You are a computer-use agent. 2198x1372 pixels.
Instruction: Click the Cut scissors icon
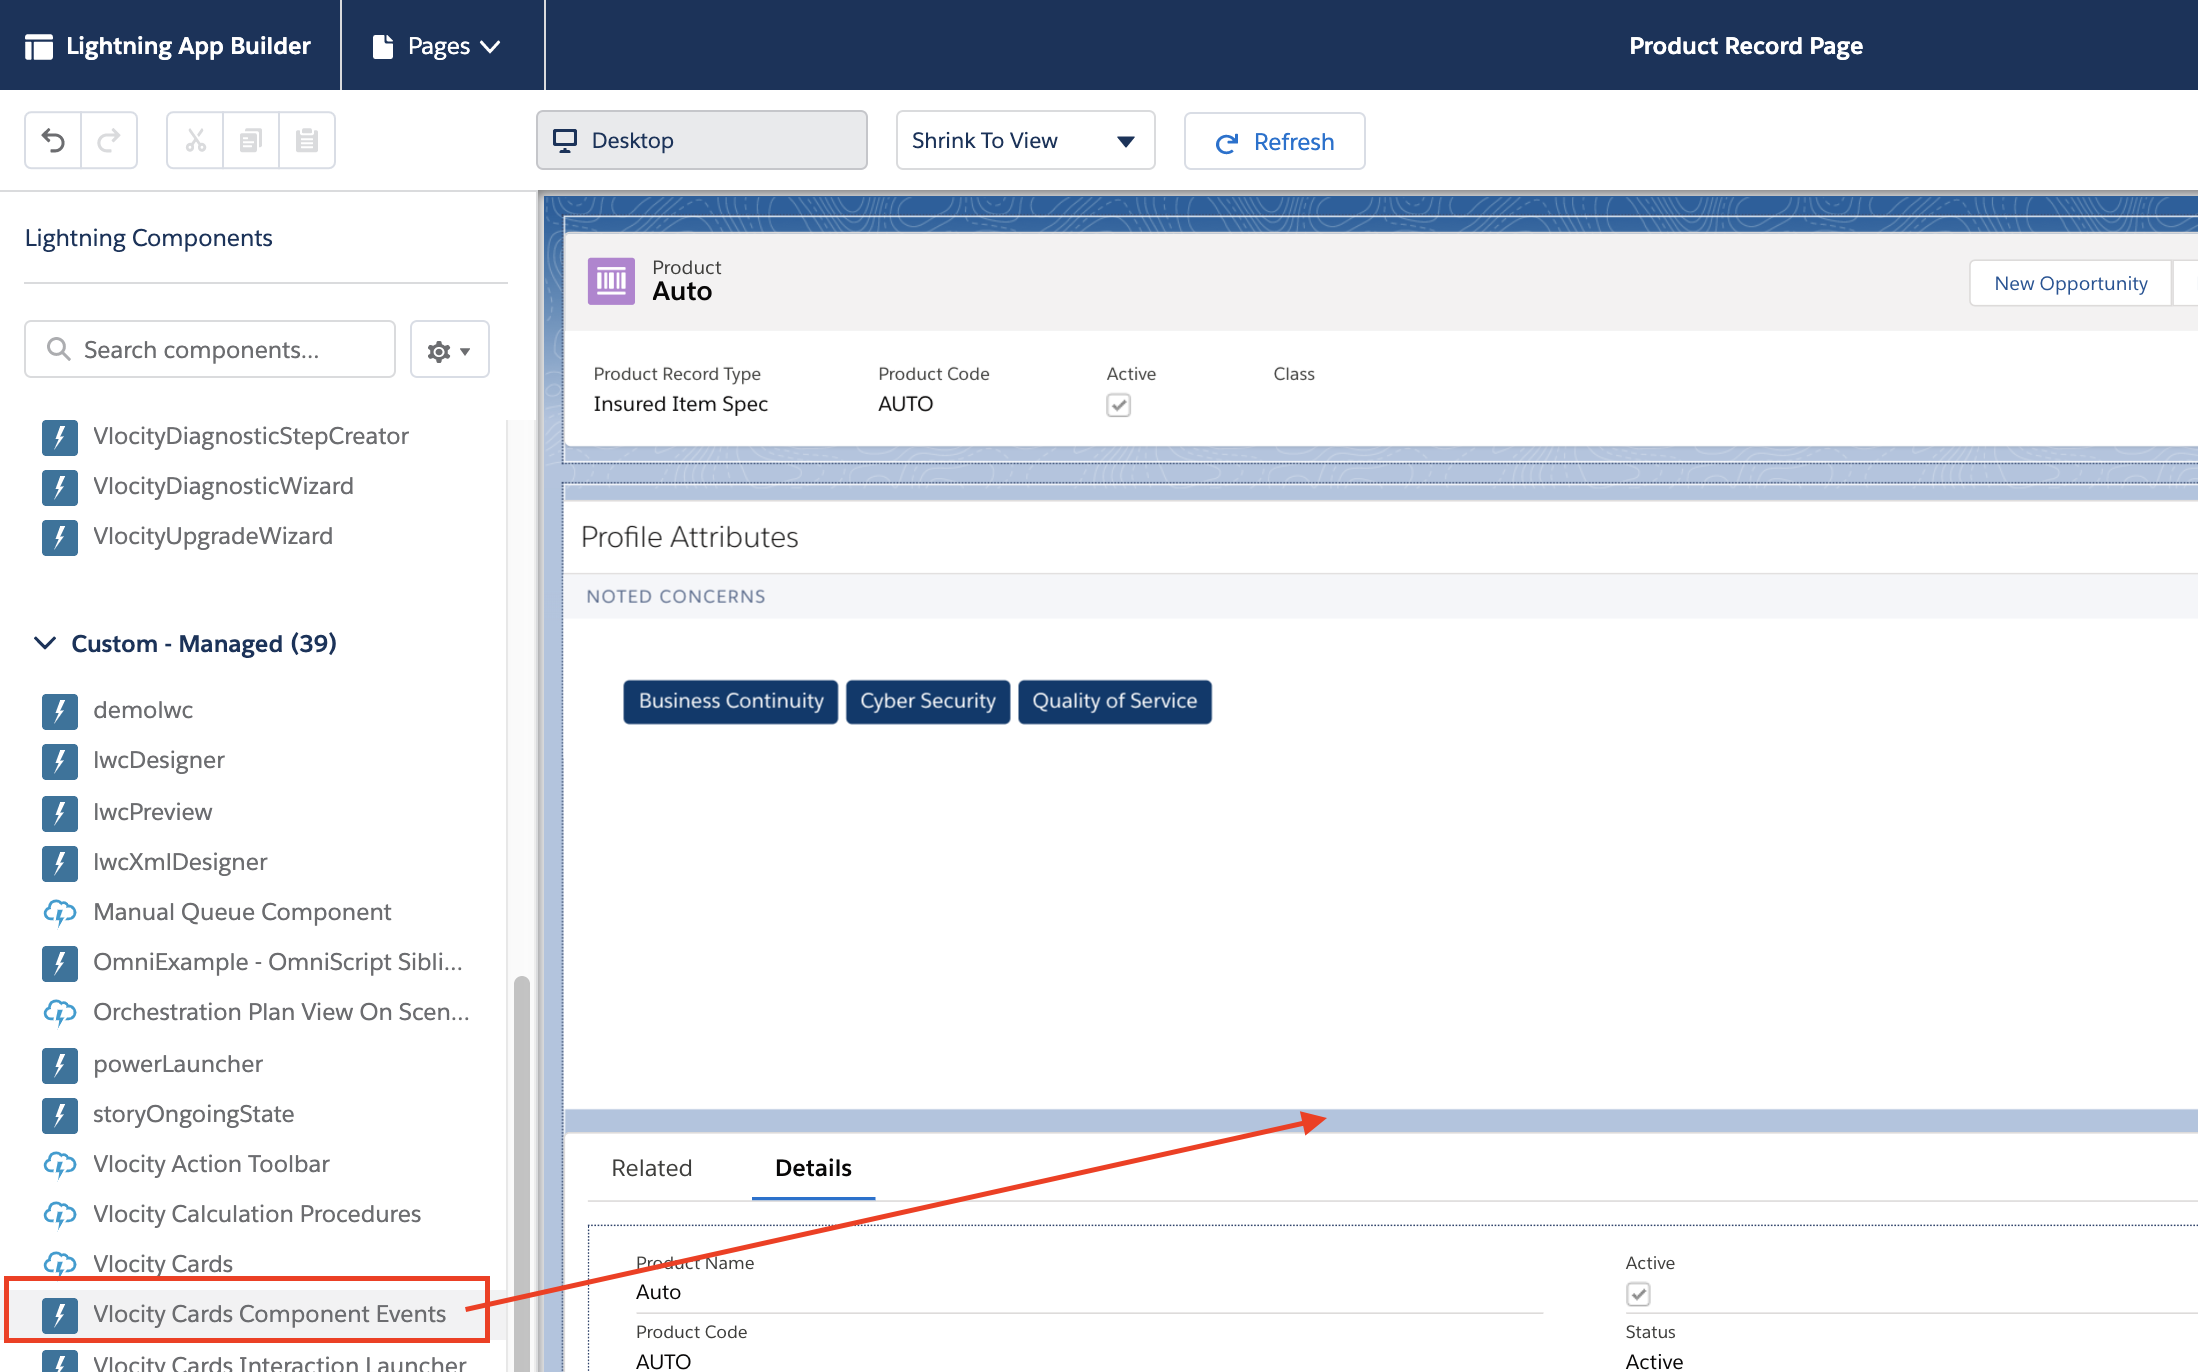click(195, 141)
